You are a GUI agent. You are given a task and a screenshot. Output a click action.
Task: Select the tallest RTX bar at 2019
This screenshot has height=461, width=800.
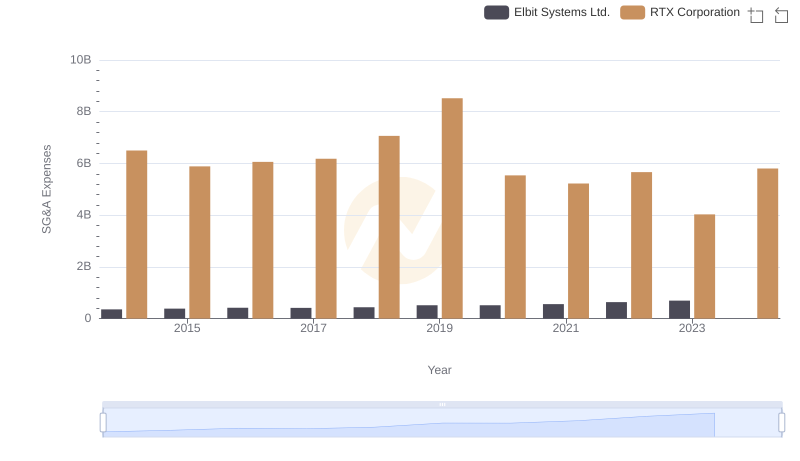[452, 209]
